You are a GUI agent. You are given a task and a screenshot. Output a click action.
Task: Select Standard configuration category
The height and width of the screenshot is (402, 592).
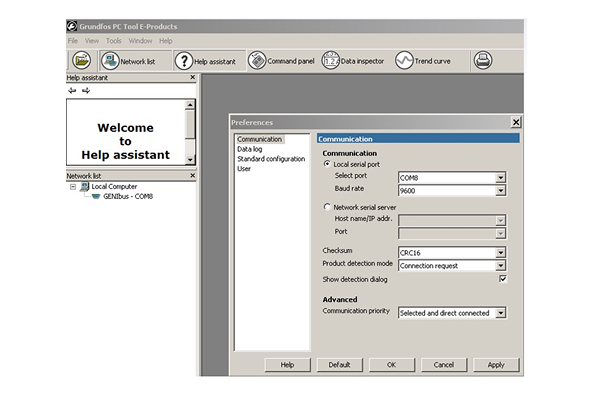tap(271, 159)
